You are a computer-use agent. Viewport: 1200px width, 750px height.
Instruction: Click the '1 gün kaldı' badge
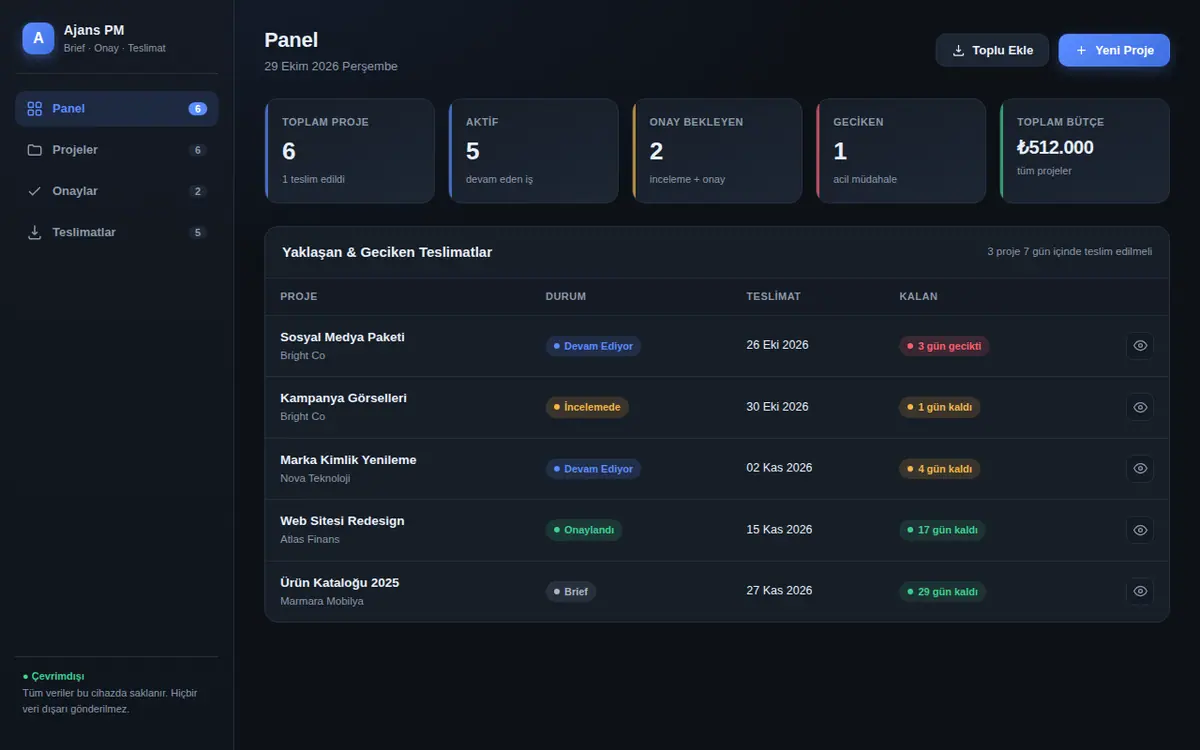pyautogui.click(x=940, y=407)
